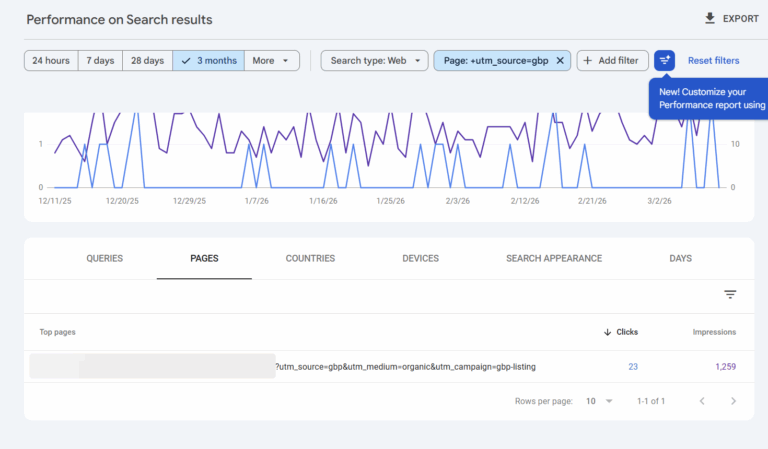Go to previous page arrow
This screenshot has width=768, height=449.
click(702, 401)
